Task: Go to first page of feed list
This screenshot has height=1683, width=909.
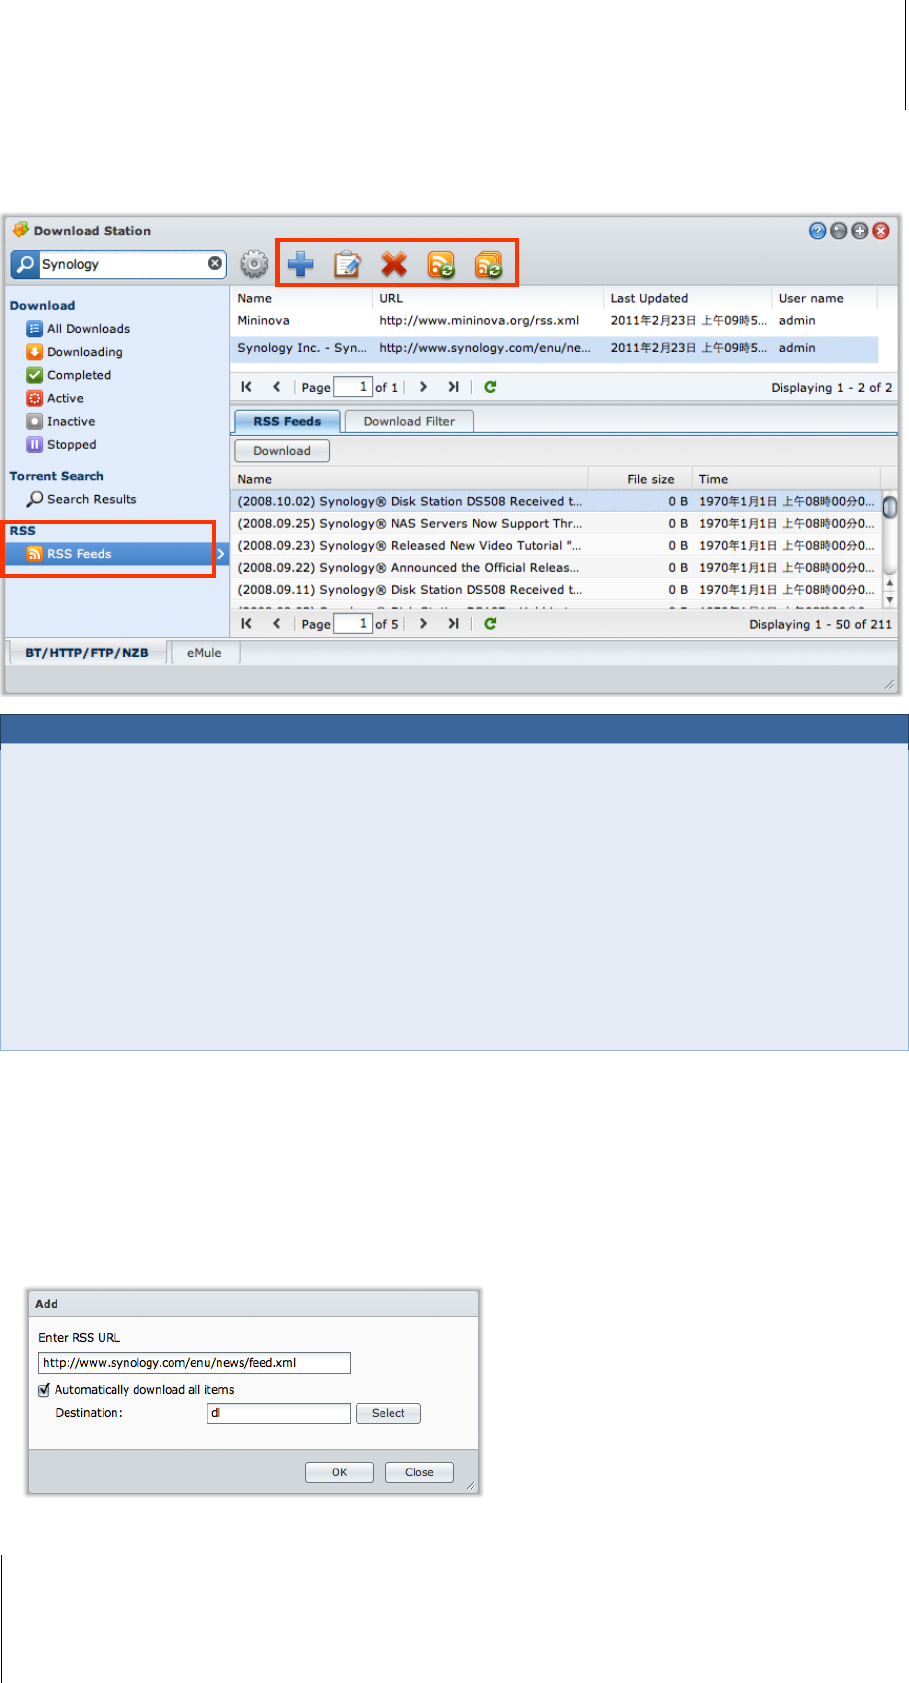Action: pyautogui.click(x=246, y=387)
